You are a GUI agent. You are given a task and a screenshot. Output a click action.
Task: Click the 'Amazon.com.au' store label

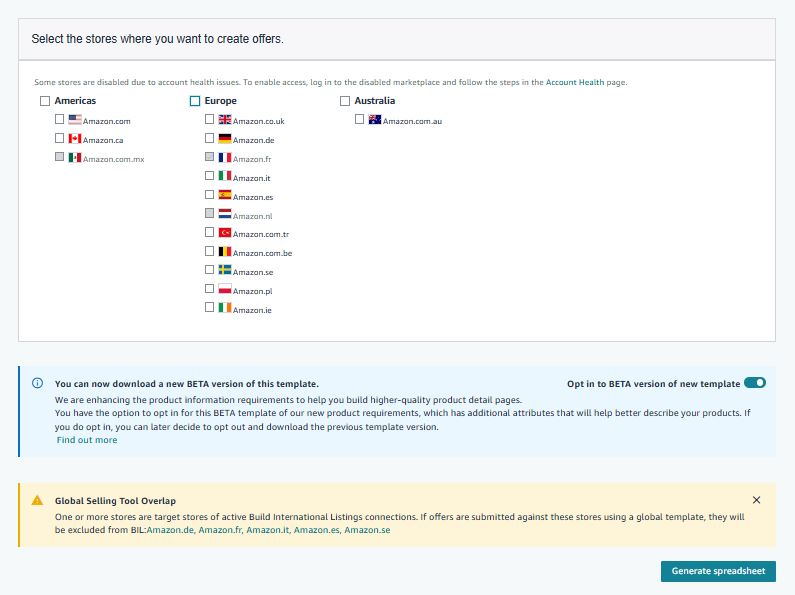click(412, 121)
